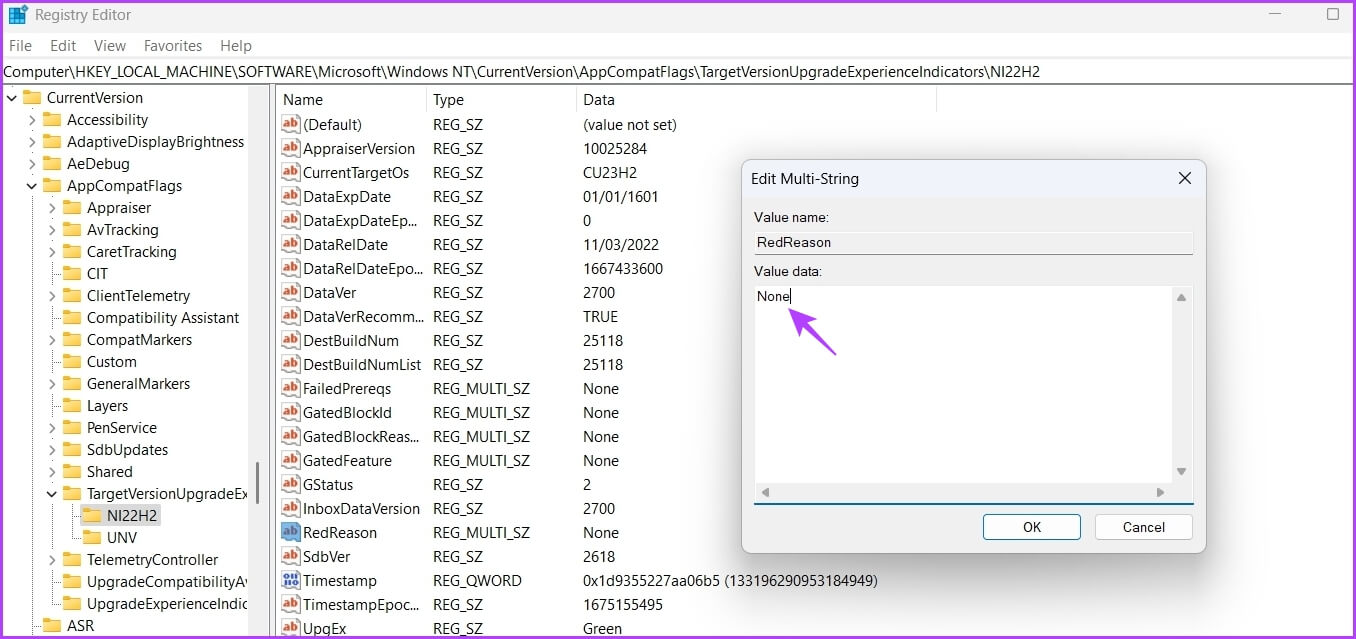Click the SdbVer value icon

290,556
